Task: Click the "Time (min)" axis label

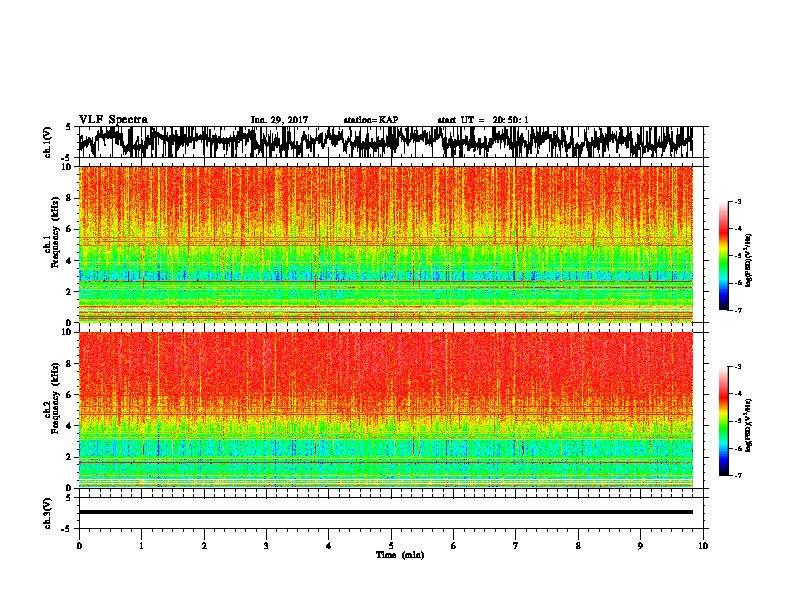Action: (x=400, y=555)
